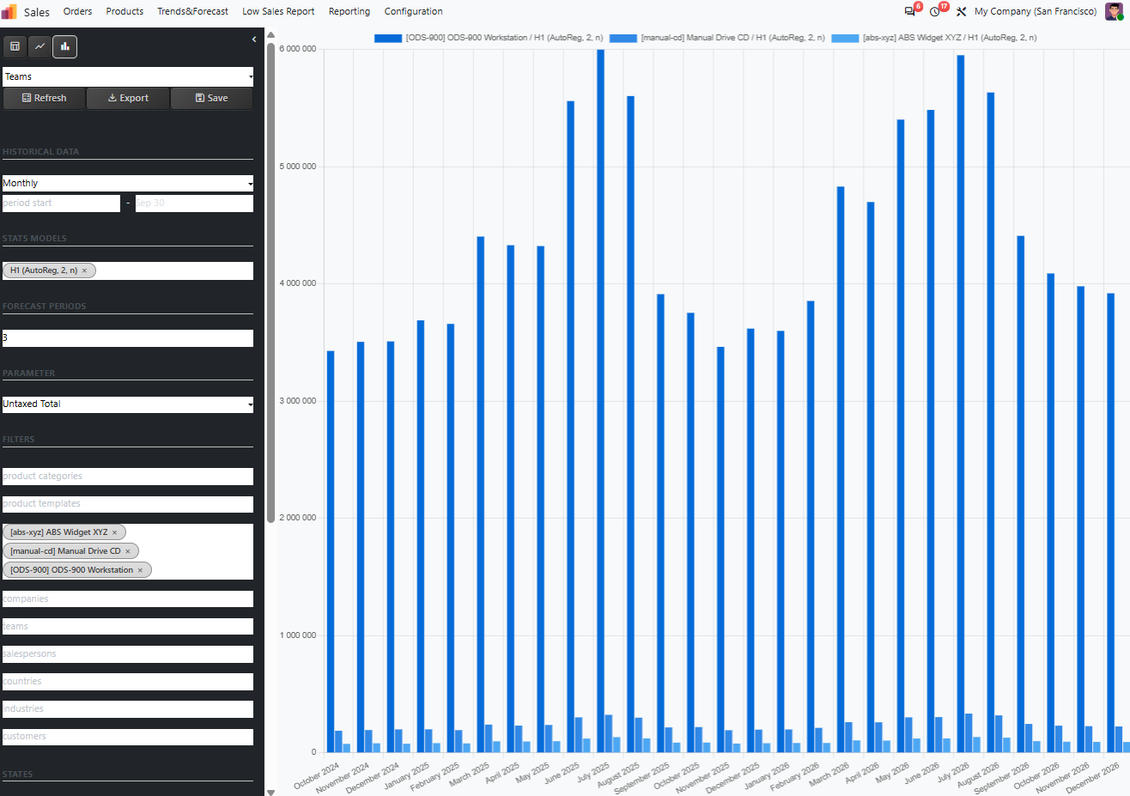1130x796 pixels.
Task: Click the July 2026 ODS-900 bar
Action: coord(961,403)
